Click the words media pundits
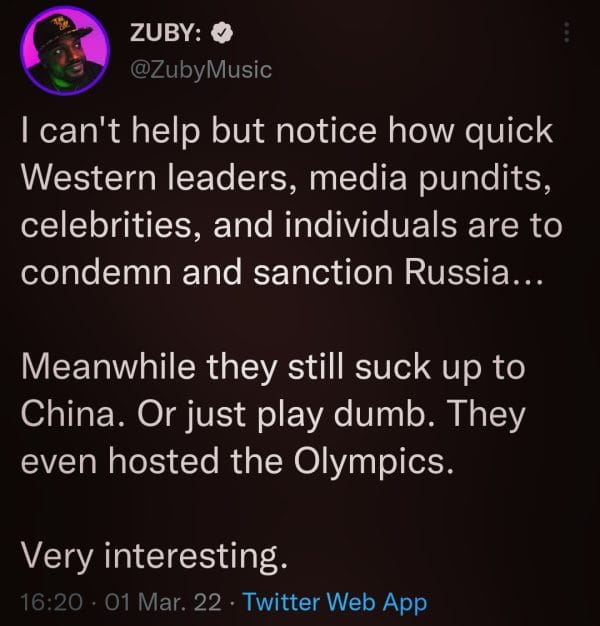The width and height of the screenshot is (600, 626). (428, 178)
